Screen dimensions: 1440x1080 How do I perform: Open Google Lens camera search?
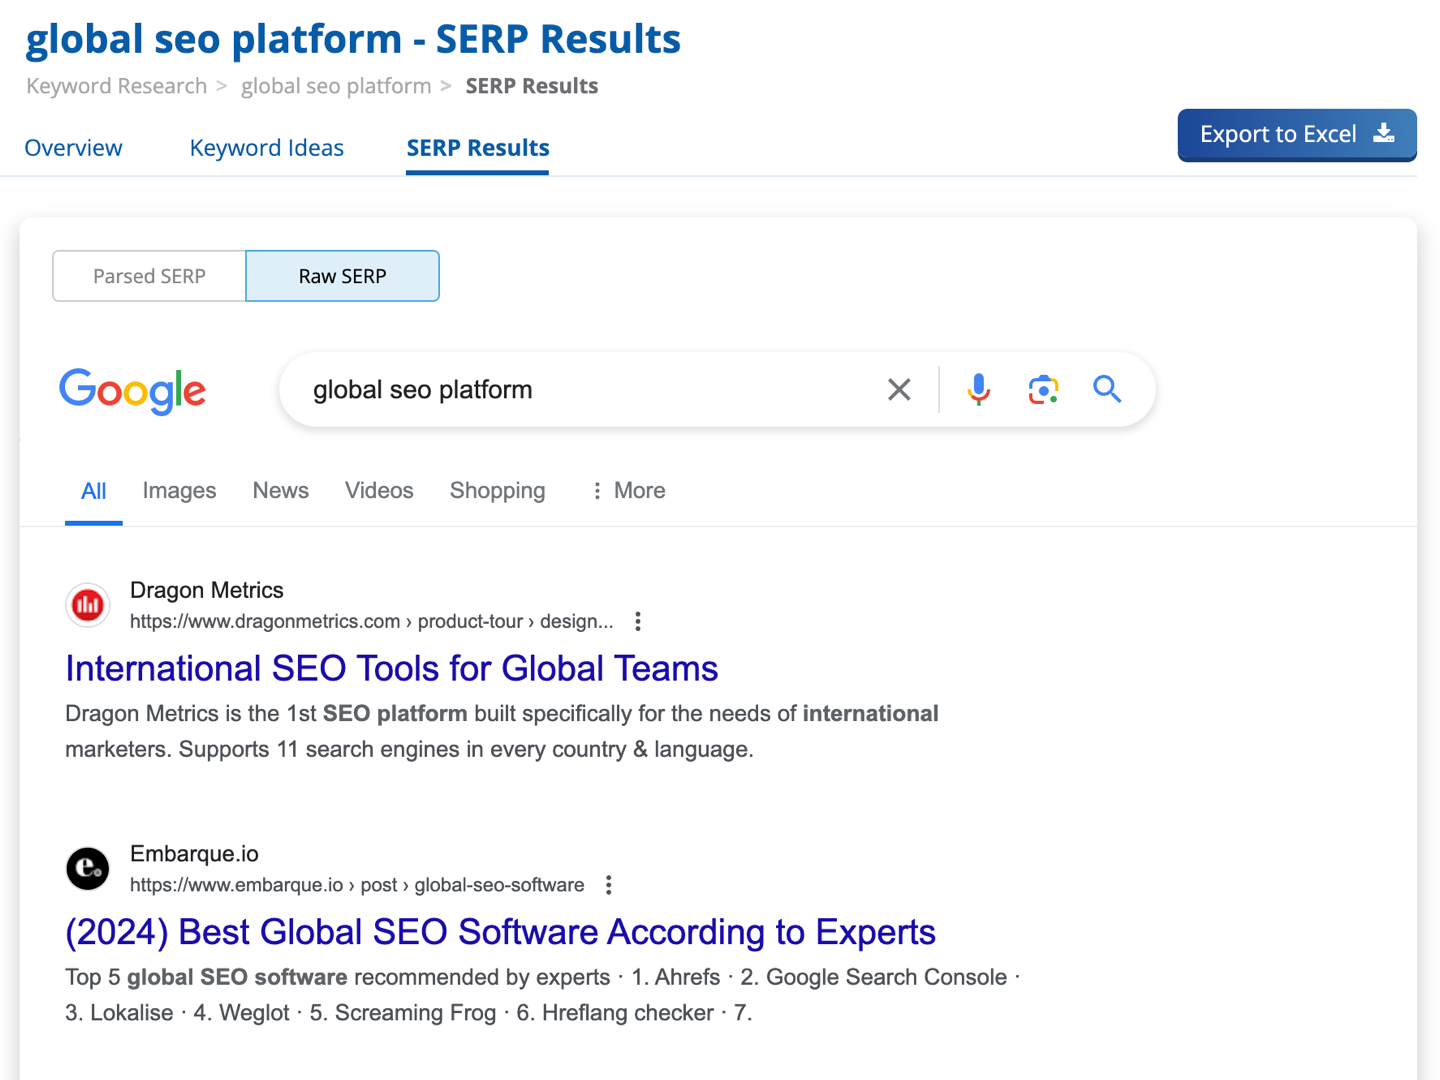(x=1043, y=389)
